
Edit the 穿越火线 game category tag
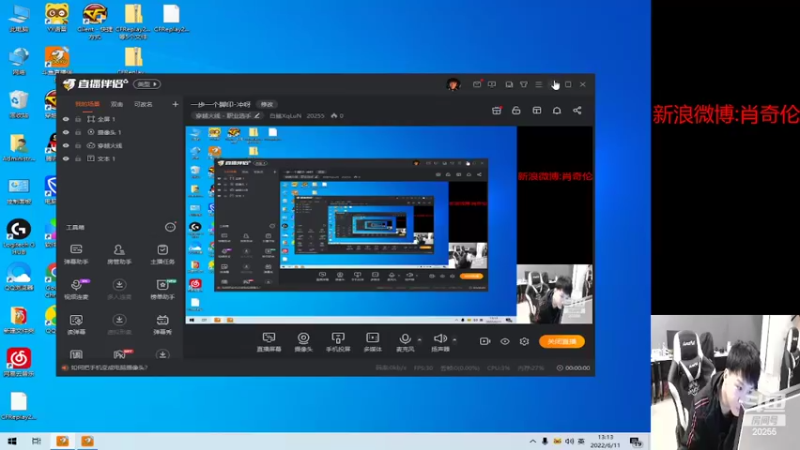(x=228, y=116)
